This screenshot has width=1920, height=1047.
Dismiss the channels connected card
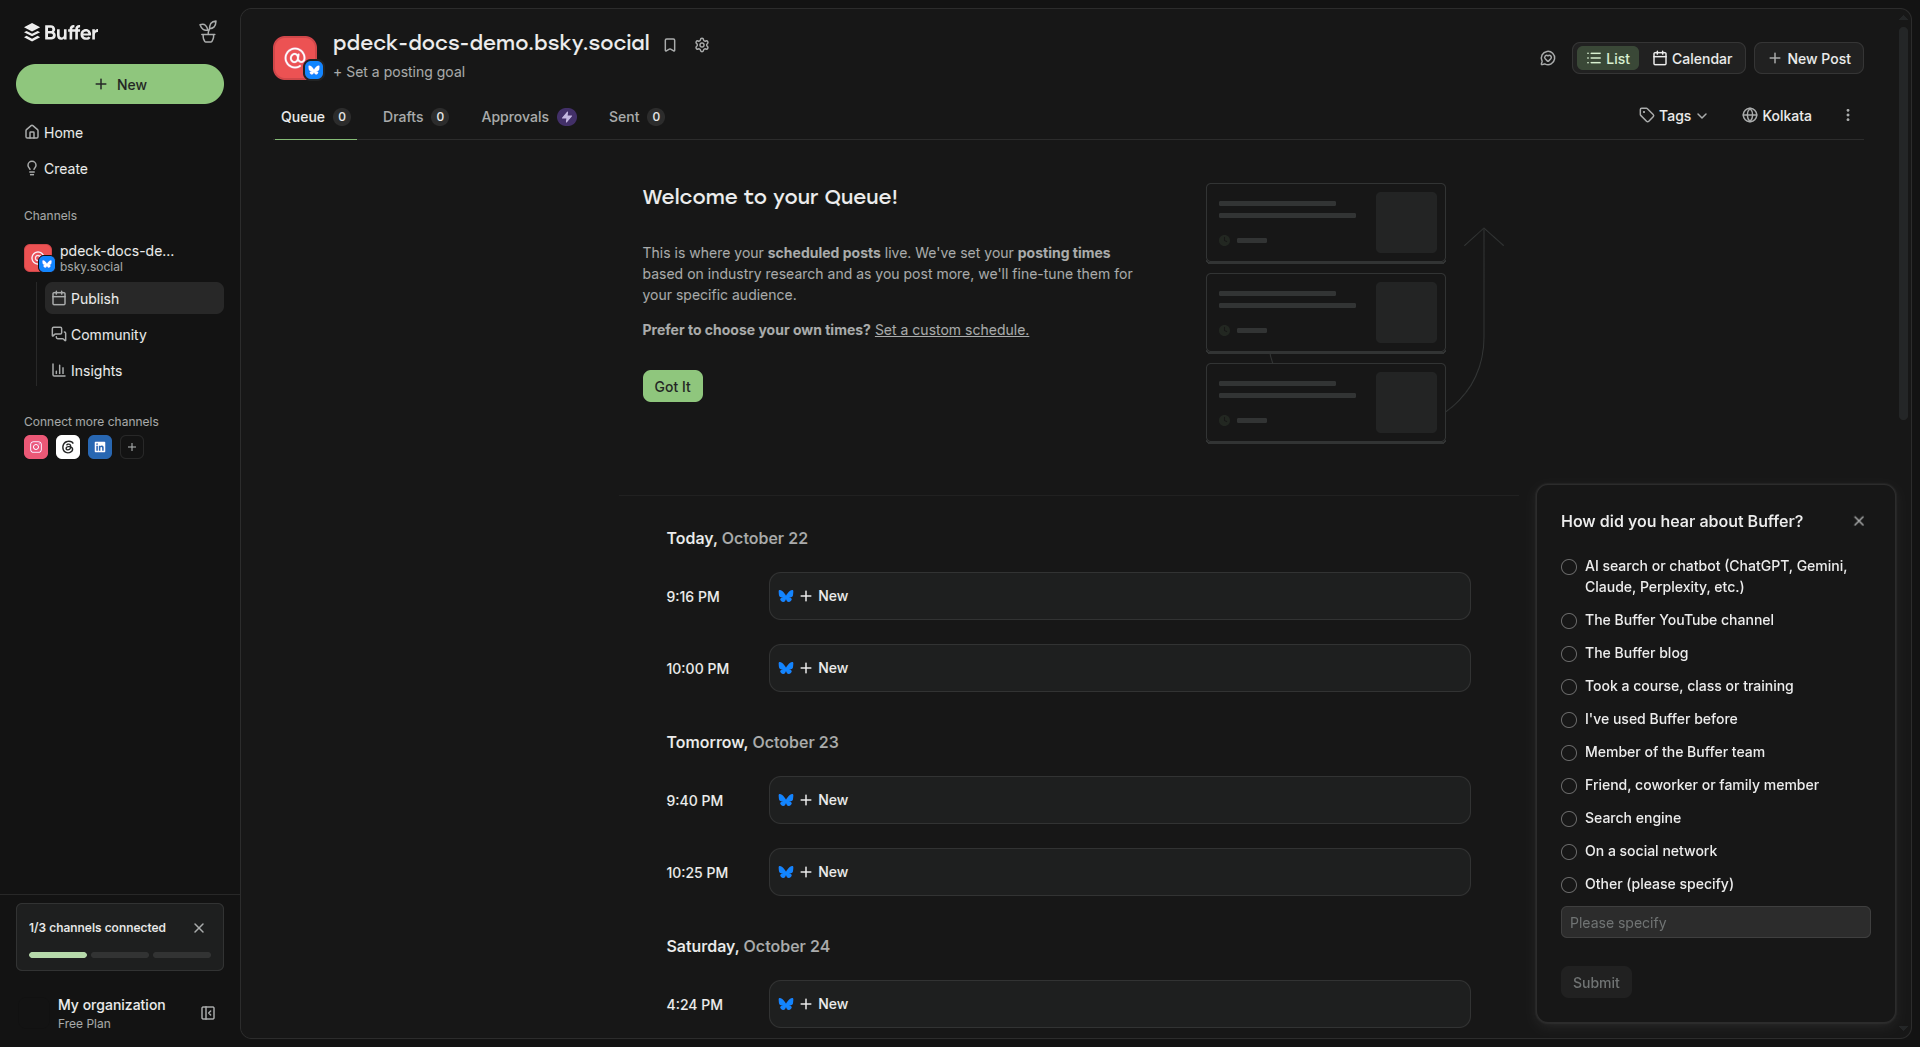199,928
